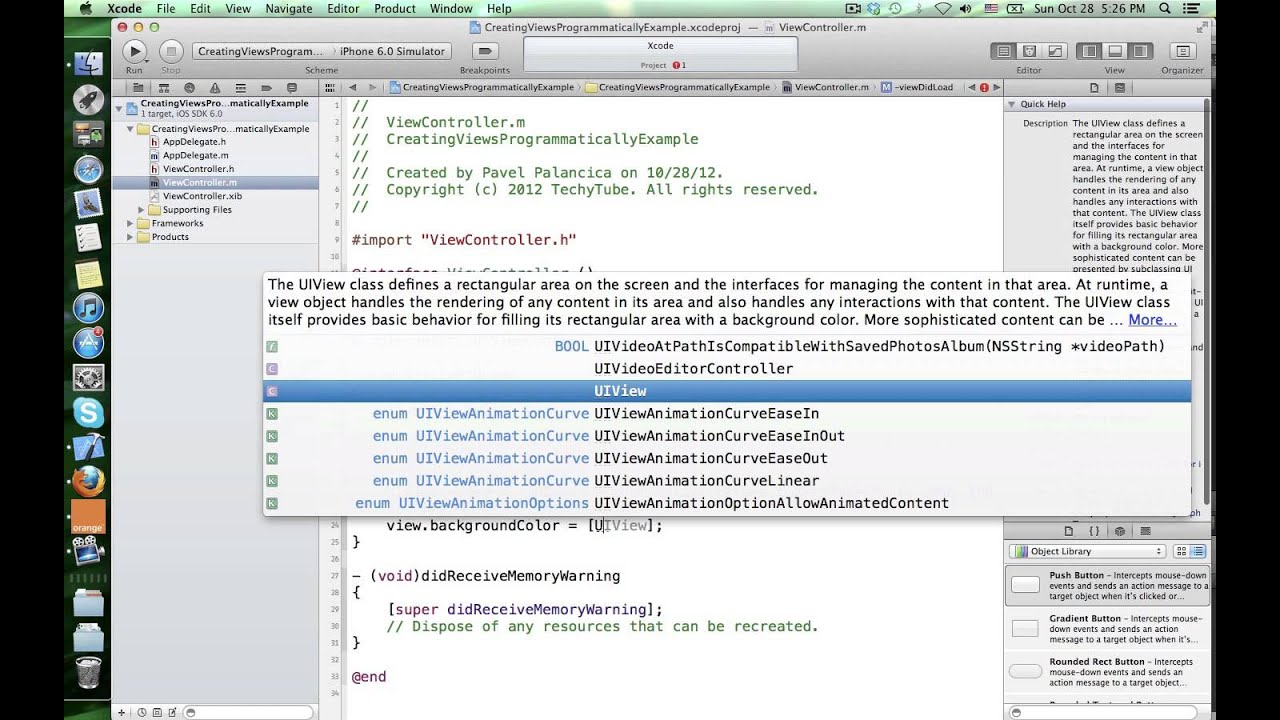Jump to the next issue arrow
Image resolution: width=1280 pixels, height=720 pixels.
click(996, 88)
